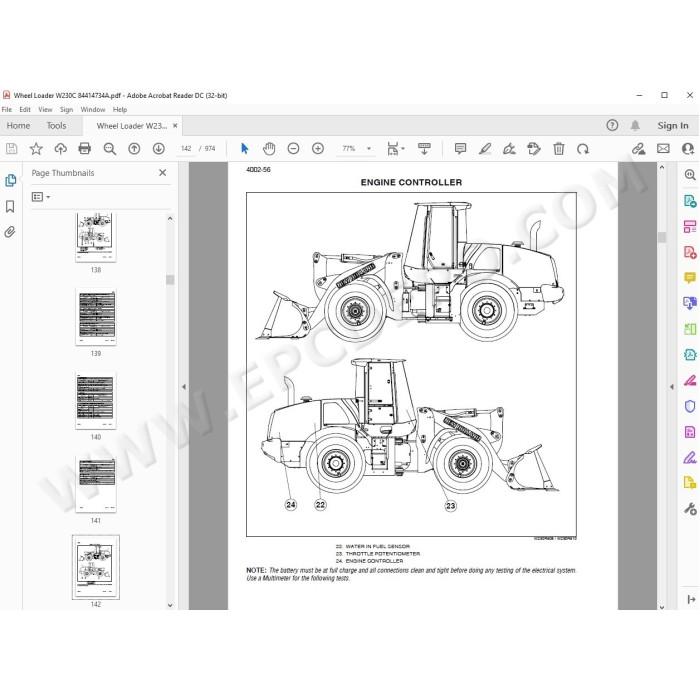Select page 140 thumbnail
The image size is (700, 700).
coord(96,400)
